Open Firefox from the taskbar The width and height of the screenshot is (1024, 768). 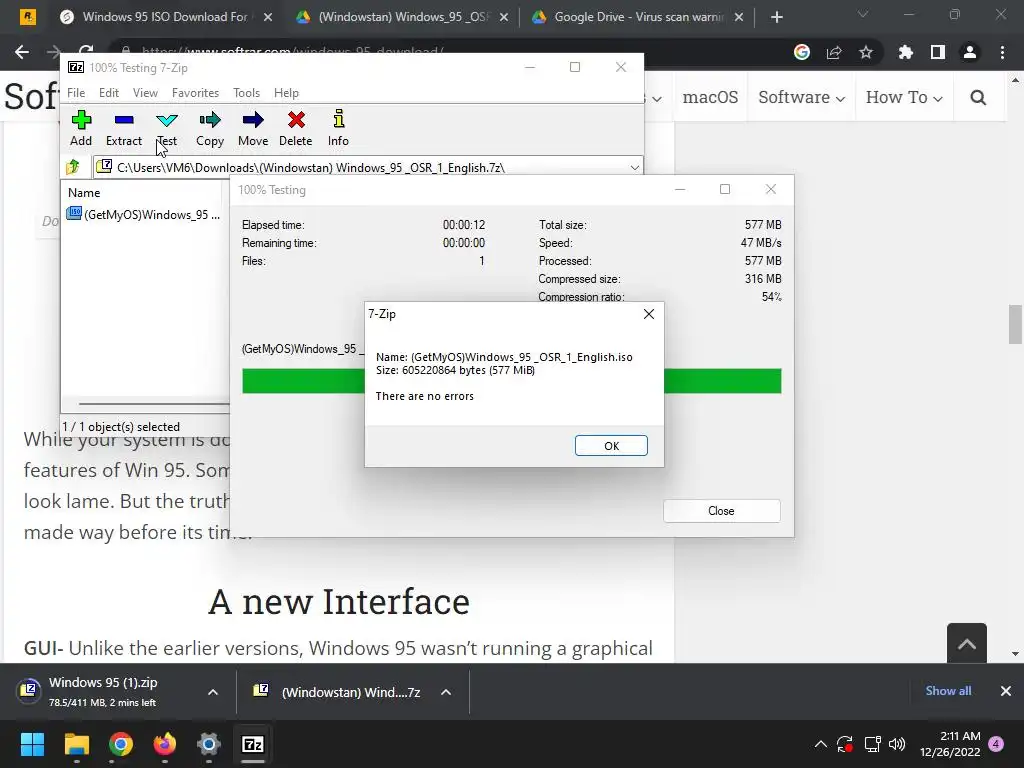165,744
